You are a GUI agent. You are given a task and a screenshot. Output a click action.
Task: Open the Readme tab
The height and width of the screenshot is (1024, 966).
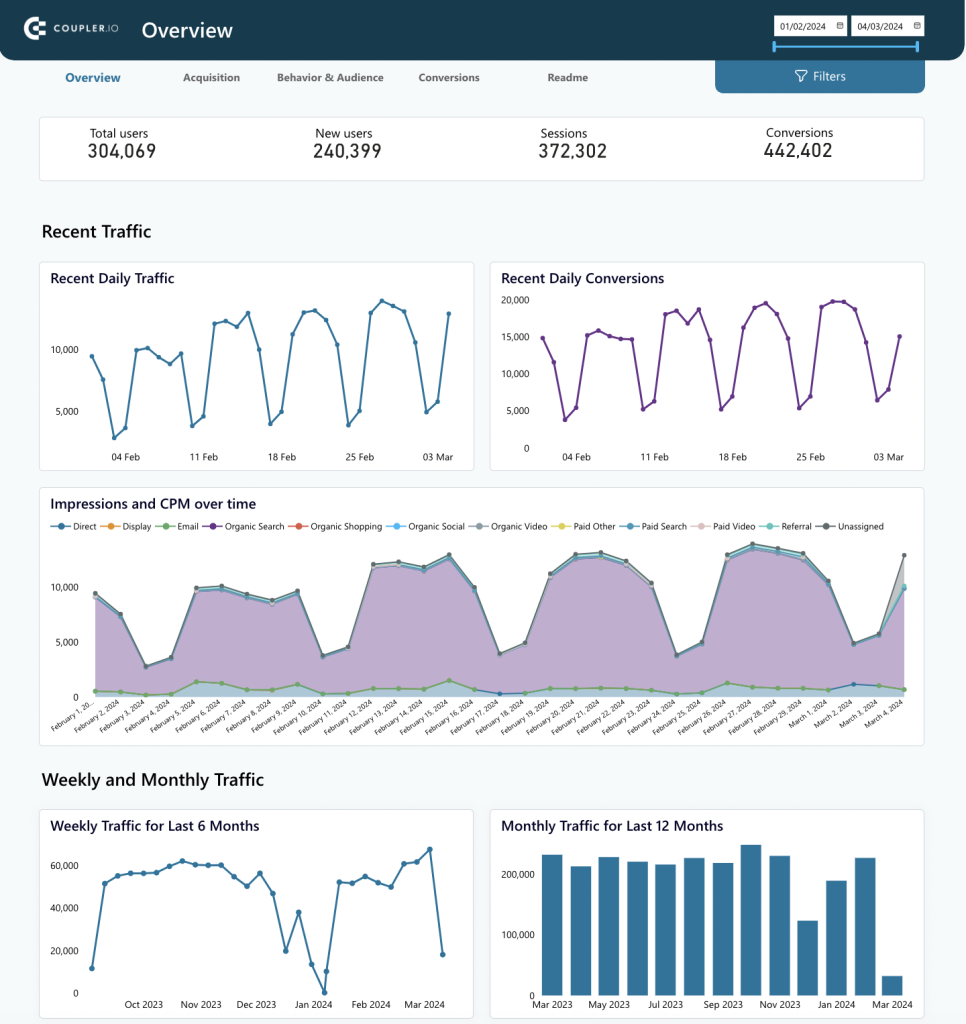pyautogui.click(x=567, y=77)
